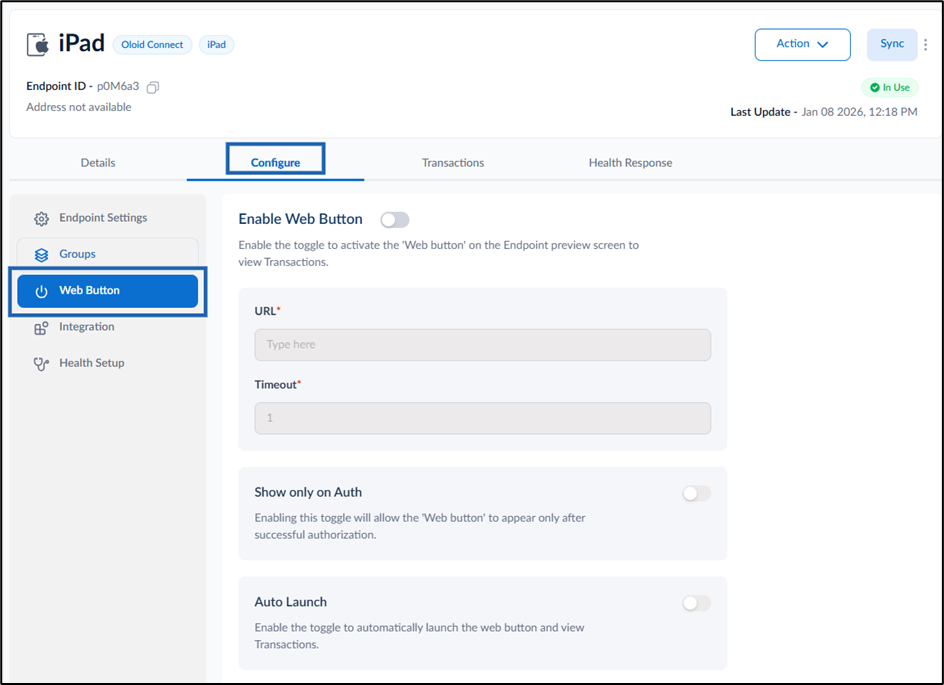This screenshot has height=685, width=944.
Task: Open Endpoint Settings in sidebar
Action: tap(108, 218)
